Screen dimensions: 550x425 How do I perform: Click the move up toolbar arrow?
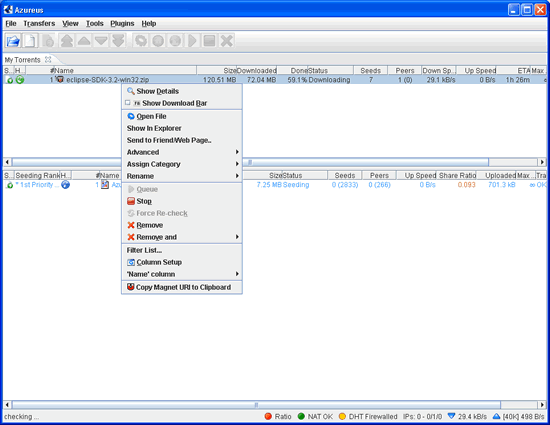coord(84,41)
